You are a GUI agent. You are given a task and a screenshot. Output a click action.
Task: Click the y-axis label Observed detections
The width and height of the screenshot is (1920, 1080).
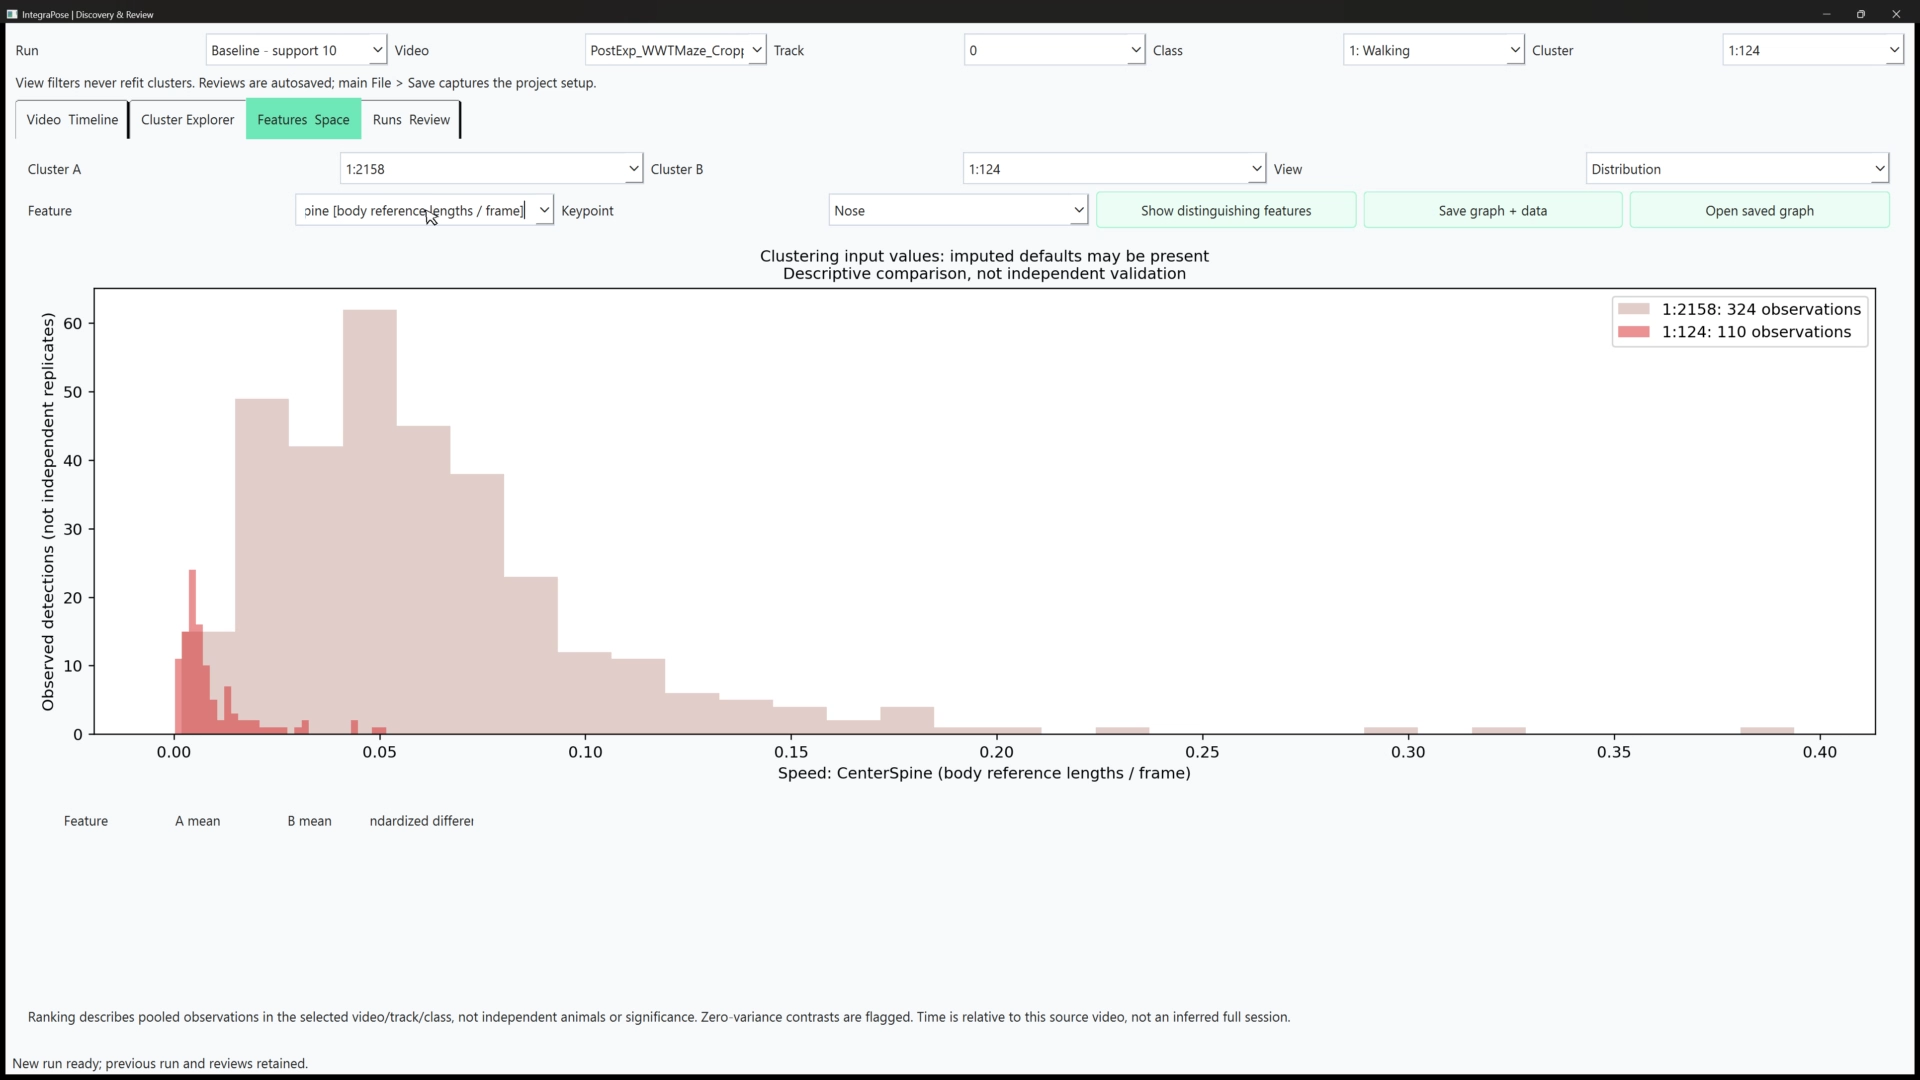point(48,512)
